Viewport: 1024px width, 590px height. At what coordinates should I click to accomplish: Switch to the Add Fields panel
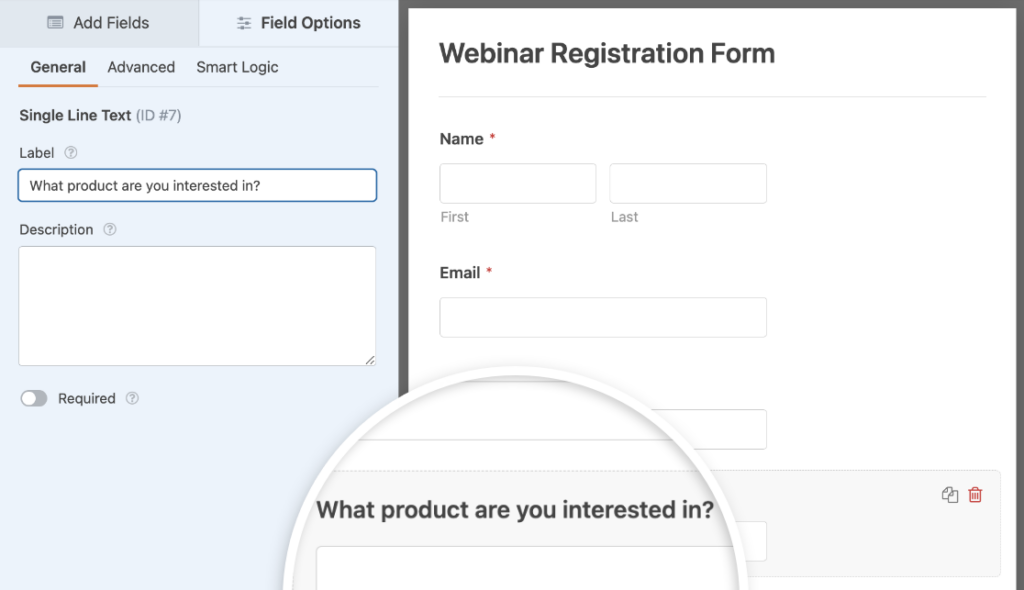(x=99, y=22)
